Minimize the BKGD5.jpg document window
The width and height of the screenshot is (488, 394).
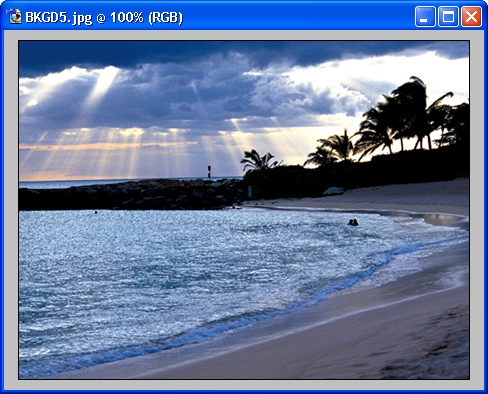coord(425,17)
